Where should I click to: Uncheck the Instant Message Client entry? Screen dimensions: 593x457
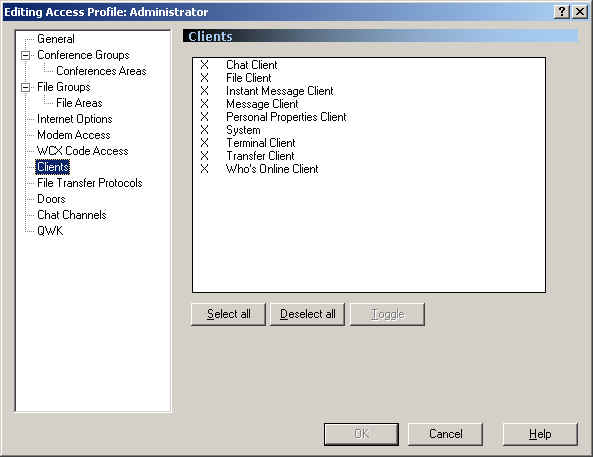click(204, 91)
